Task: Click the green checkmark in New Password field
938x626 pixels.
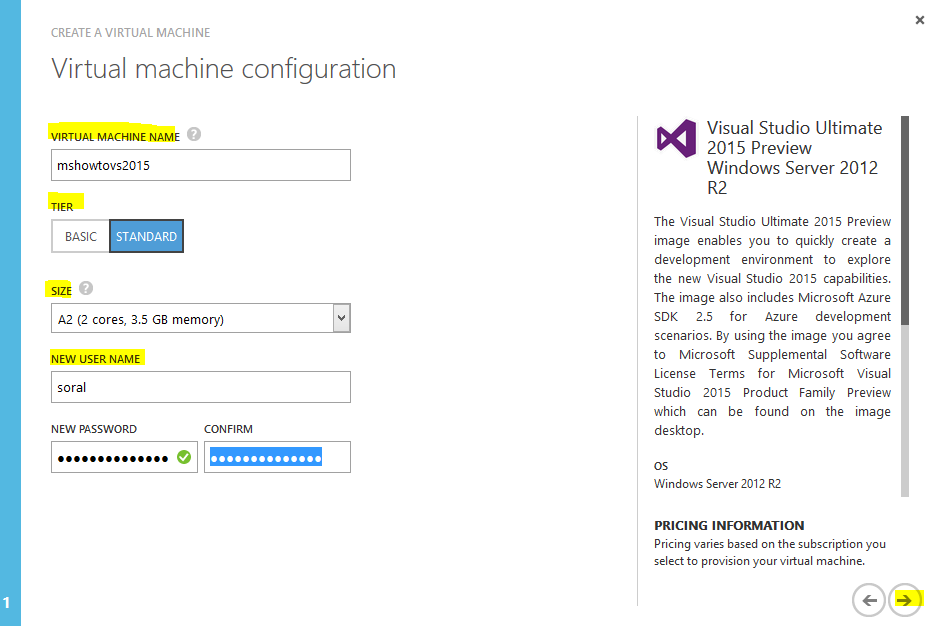Action: coord(184,457)
